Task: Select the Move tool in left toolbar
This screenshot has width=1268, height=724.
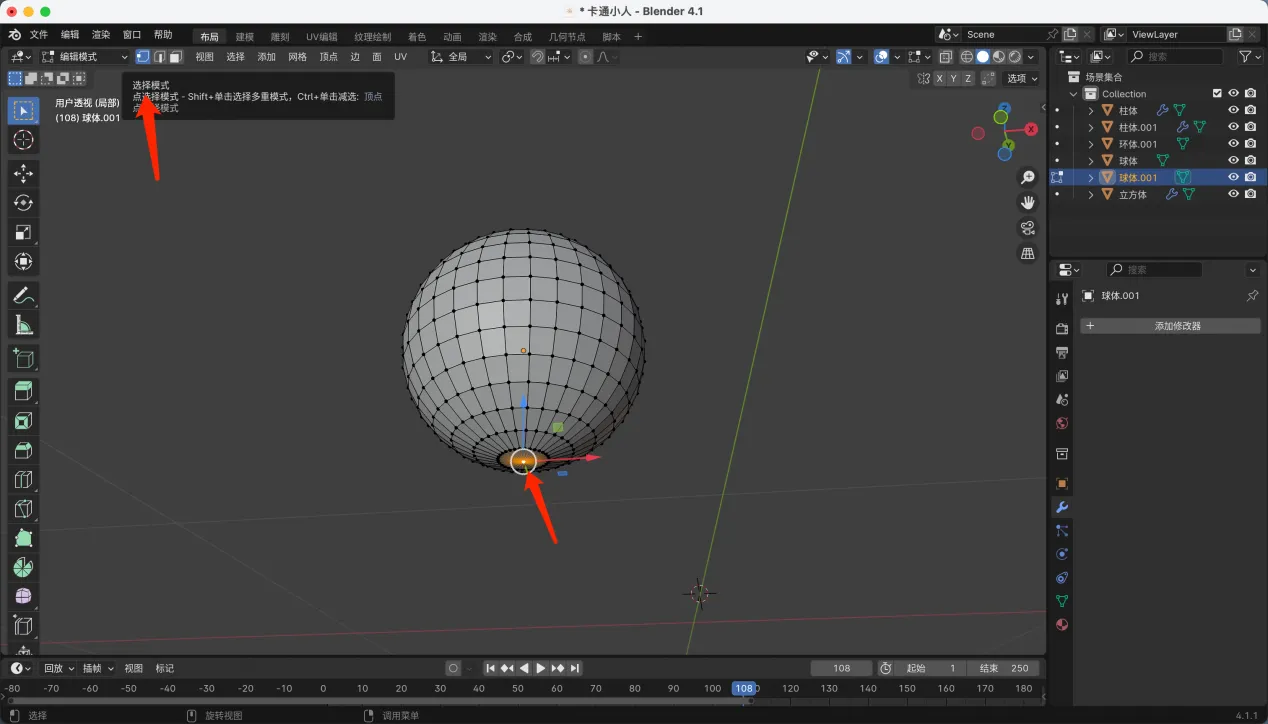Action: click(23, 174)
